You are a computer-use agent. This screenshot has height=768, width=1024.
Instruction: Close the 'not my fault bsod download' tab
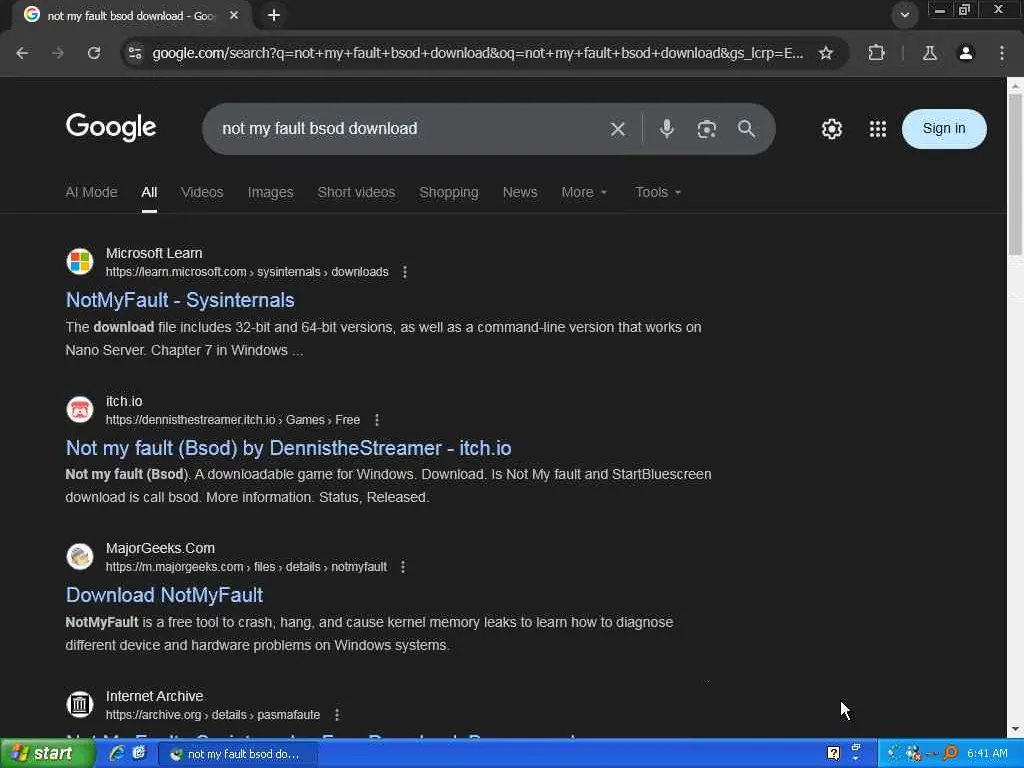pos(234,15)
